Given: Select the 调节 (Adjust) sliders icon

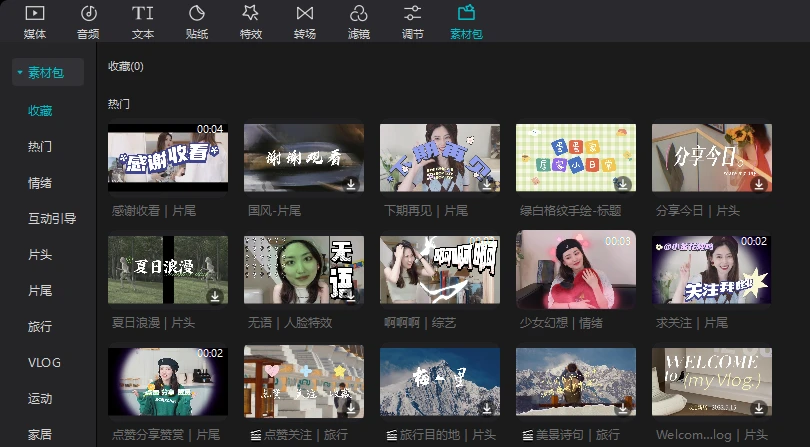Looking at the screenshot, I should click(x=412, y=14).
